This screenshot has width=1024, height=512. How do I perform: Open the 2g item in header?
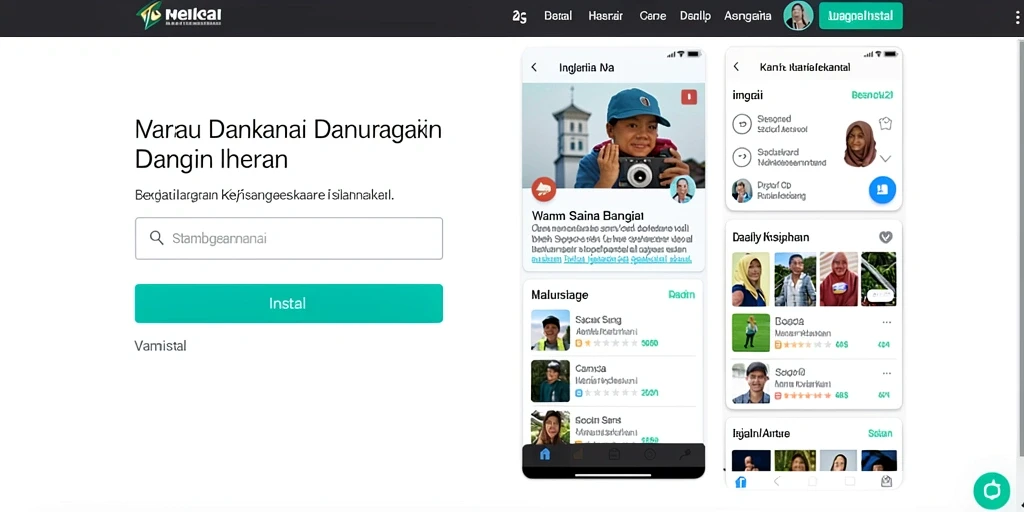(x=519, y=16)
